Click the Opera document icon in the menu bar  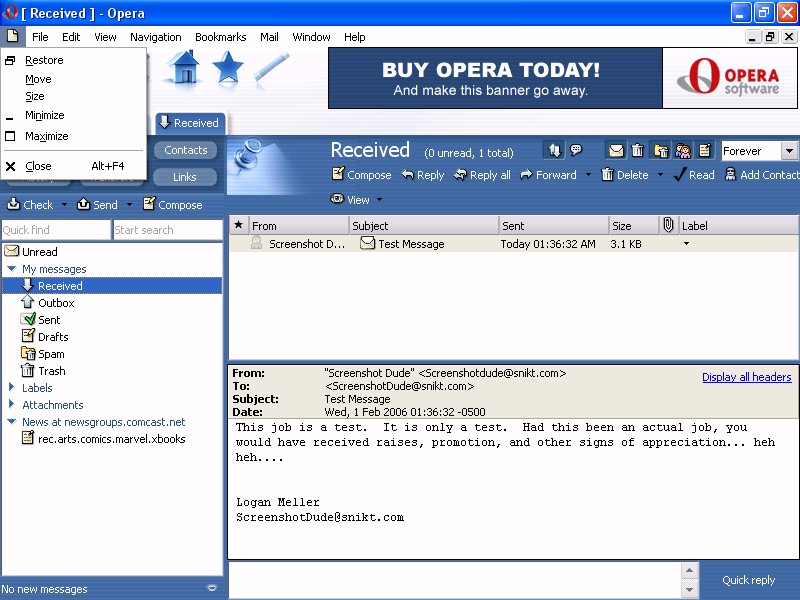tap(12, 36)
